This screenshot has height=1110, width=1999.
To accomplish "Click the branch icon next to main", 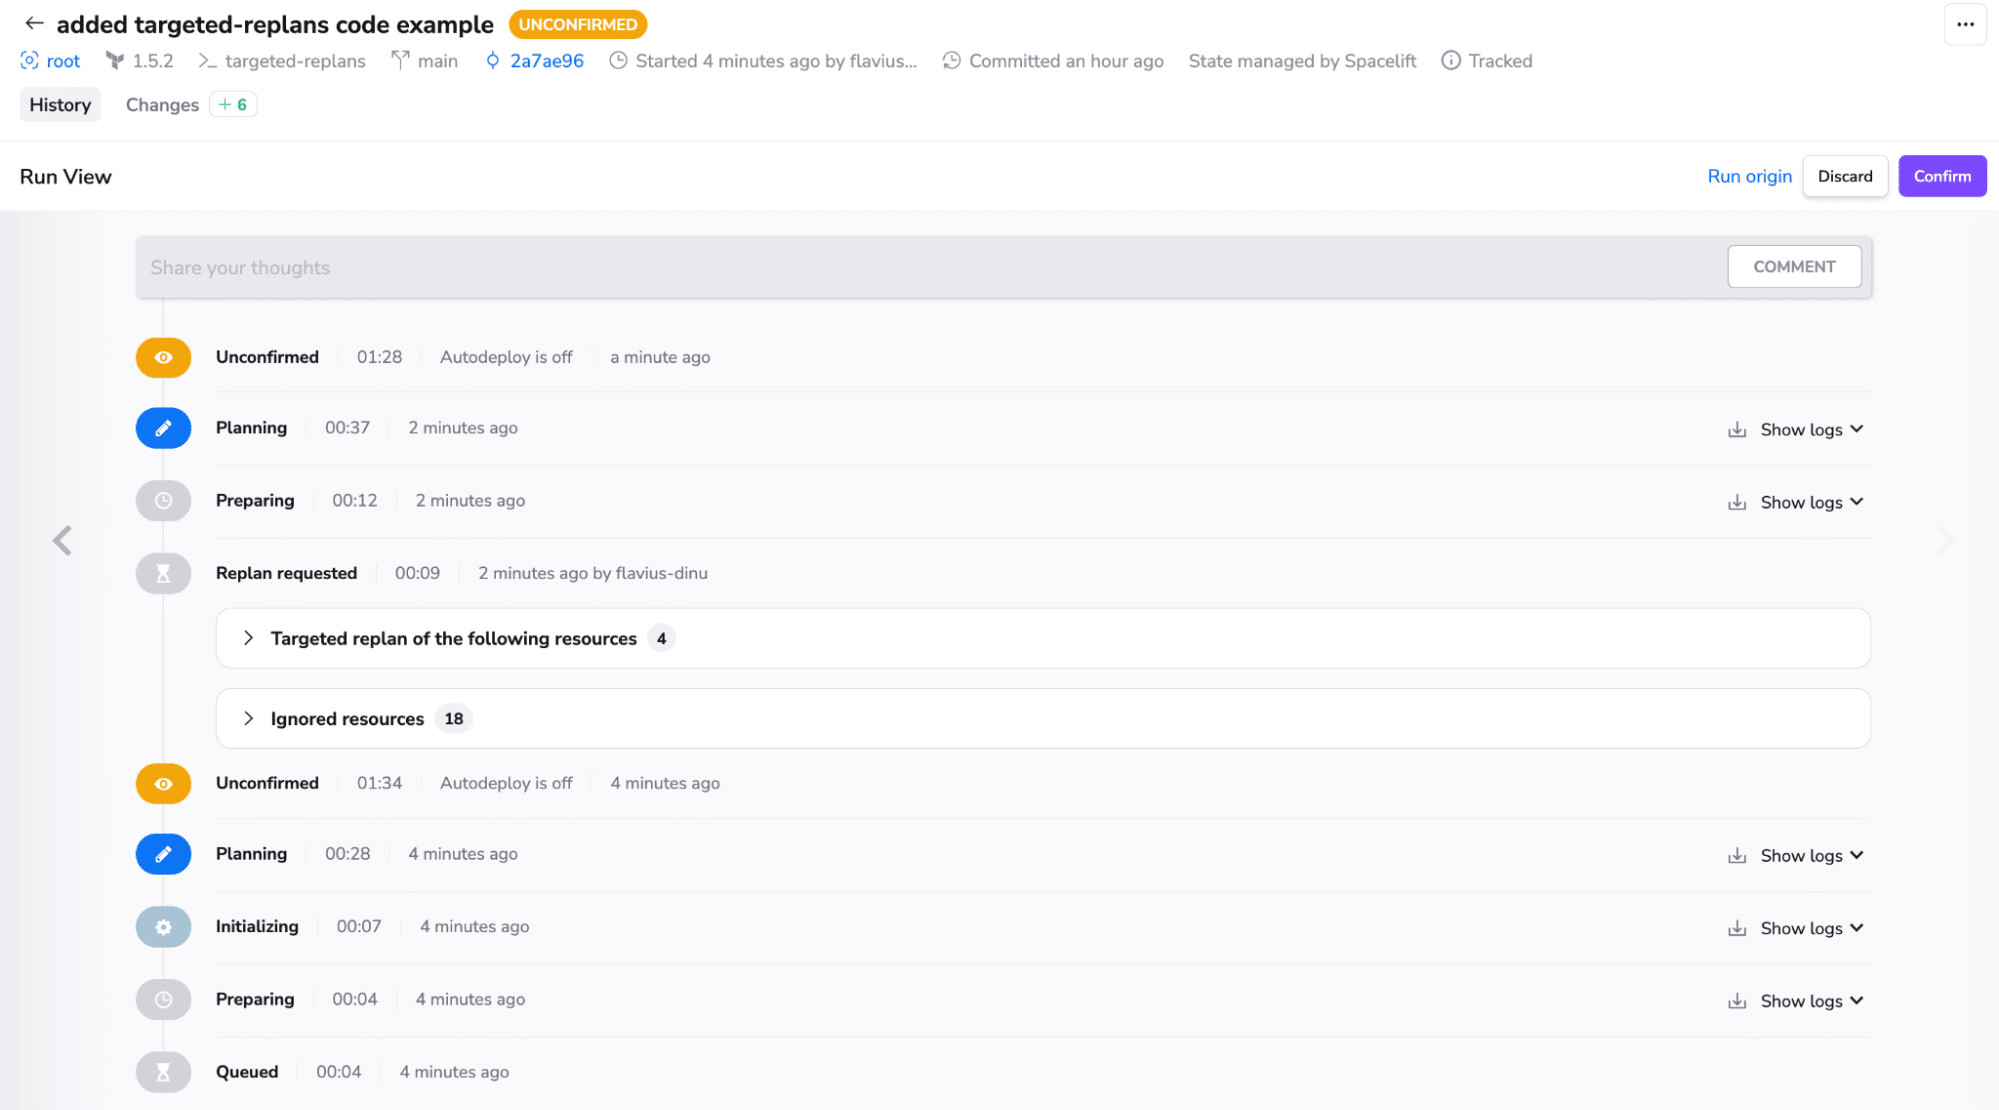I will (400, 60).
